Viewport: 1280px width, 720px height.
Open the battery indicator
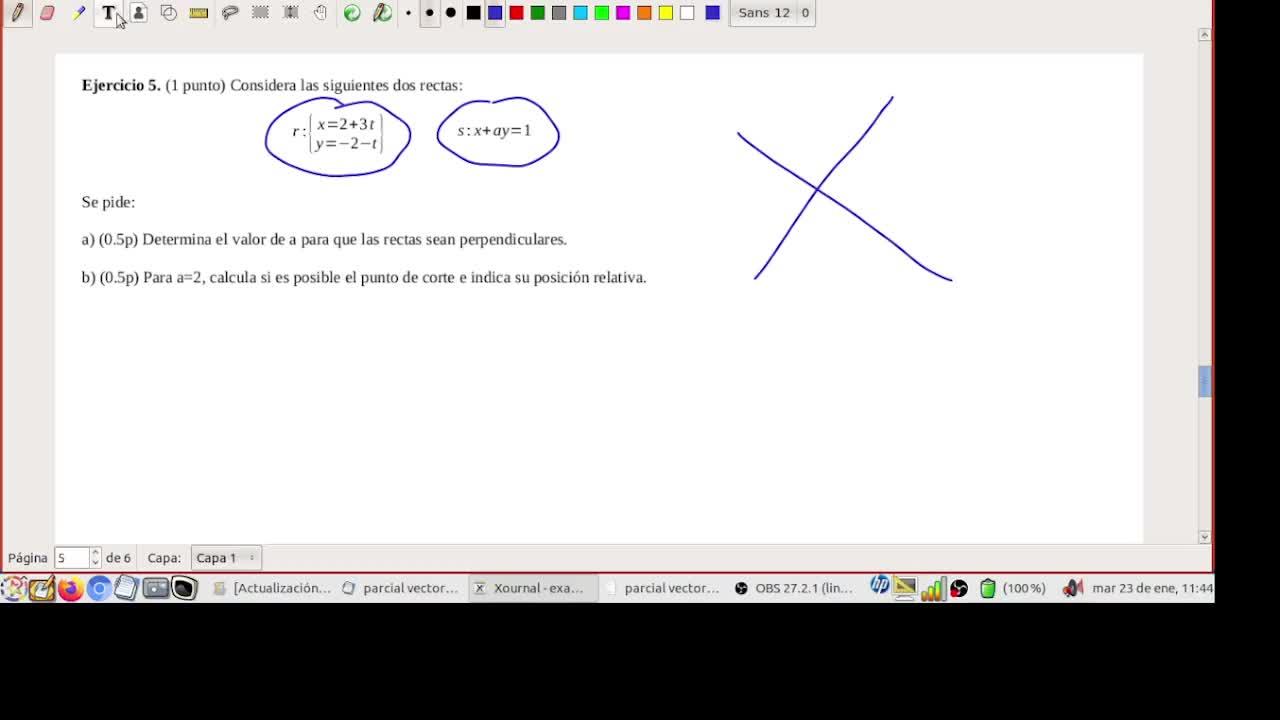[x=1012, y=588]
